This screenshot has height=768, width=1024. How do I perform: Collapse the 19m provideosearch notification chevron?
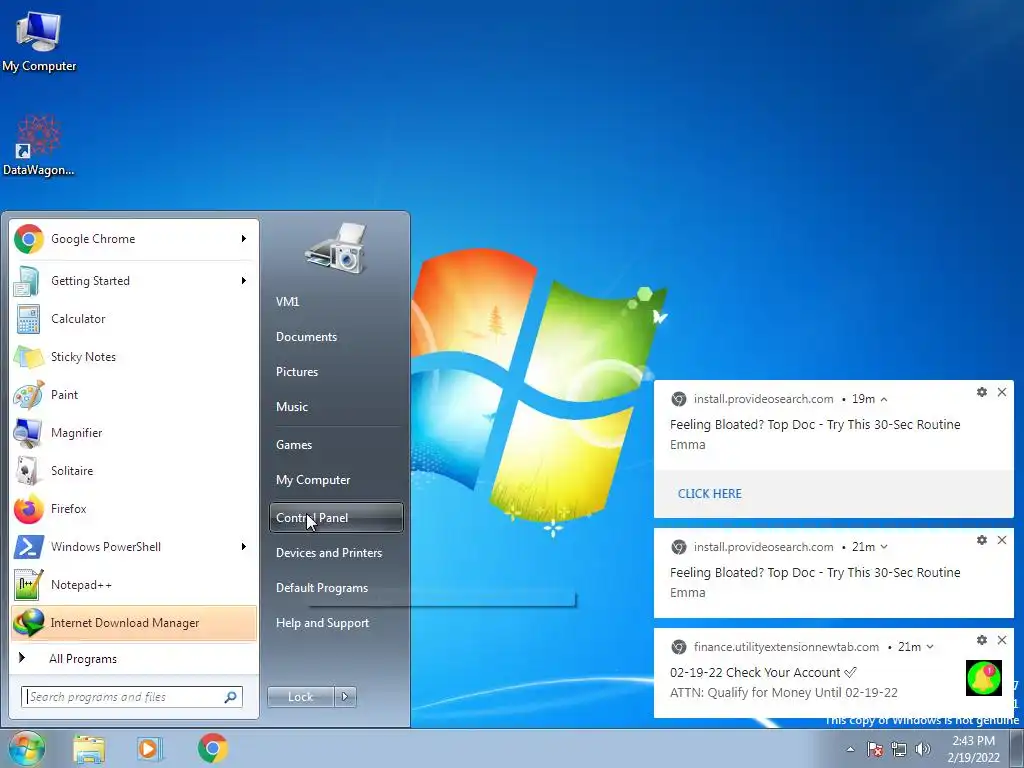(x=884, y=399)
